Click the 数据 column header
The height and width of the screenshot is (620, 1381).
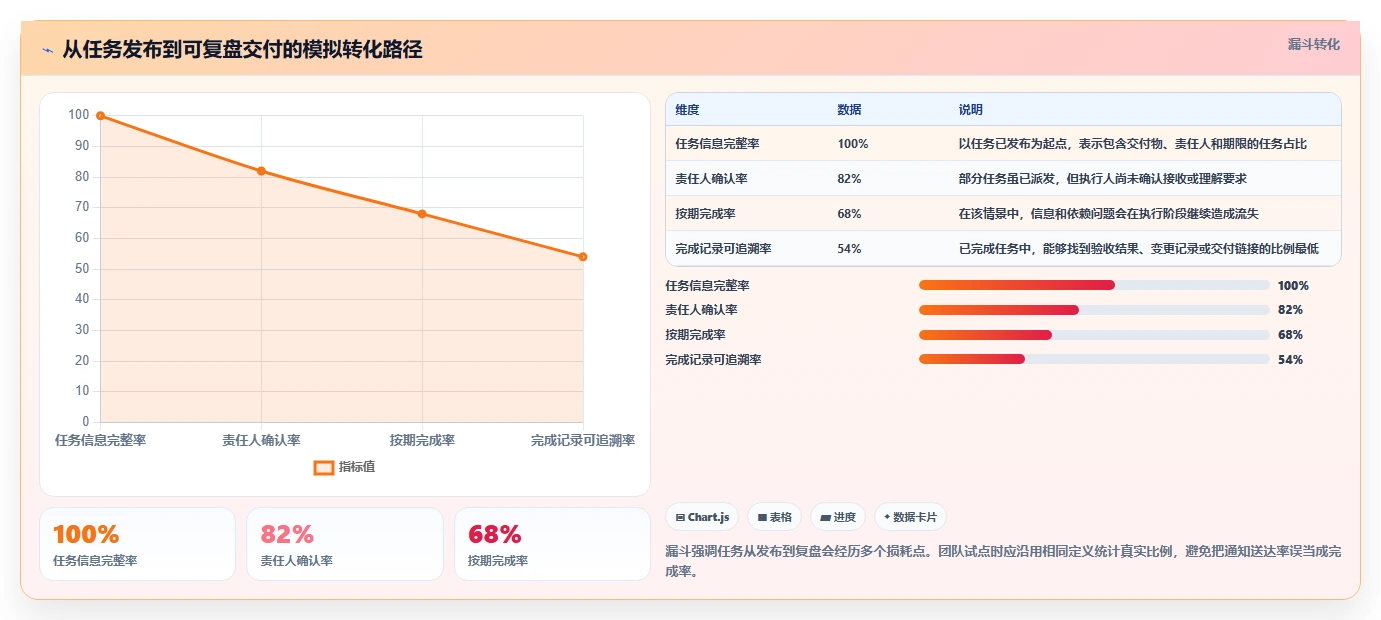[849, 110]
